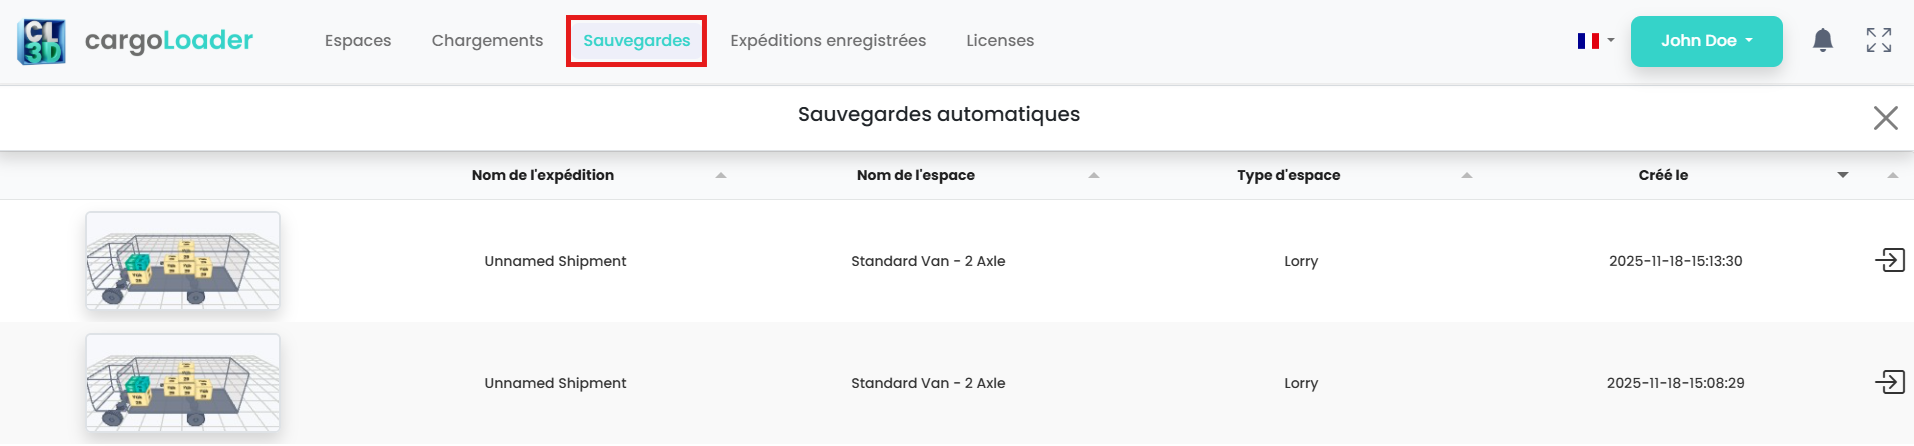
Task: Click the first van loading thumbnail
Action: [183, 261]
